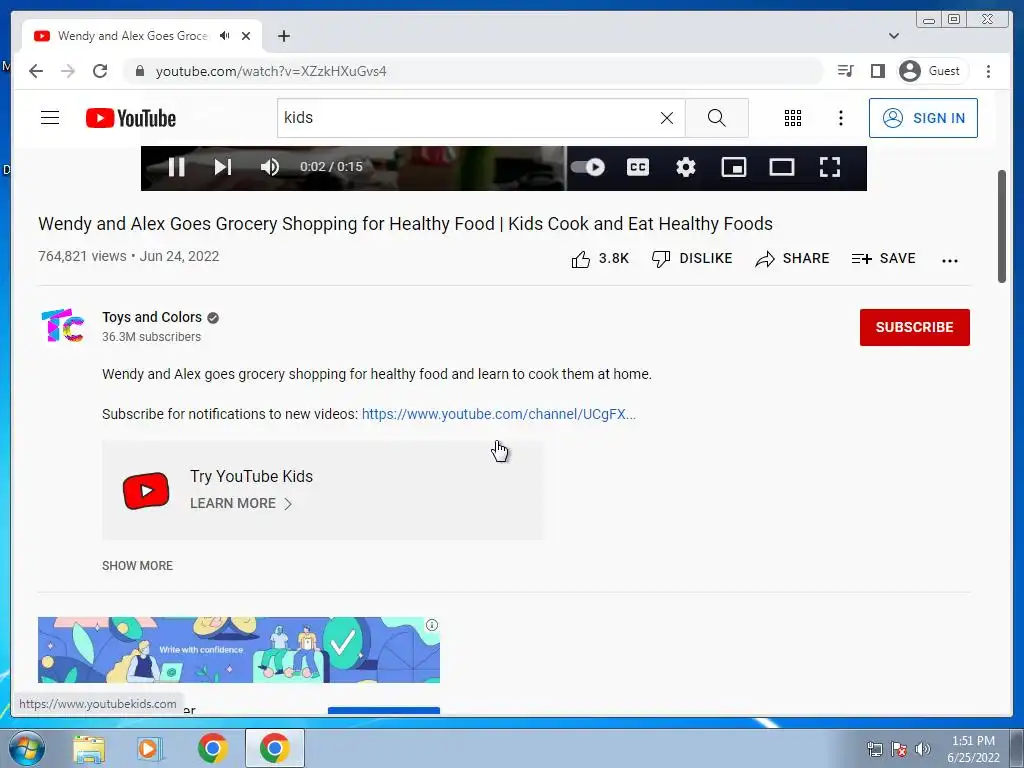This screenshot has height=768, width=1024.
Task: Share this video
Action: [792, 259]
